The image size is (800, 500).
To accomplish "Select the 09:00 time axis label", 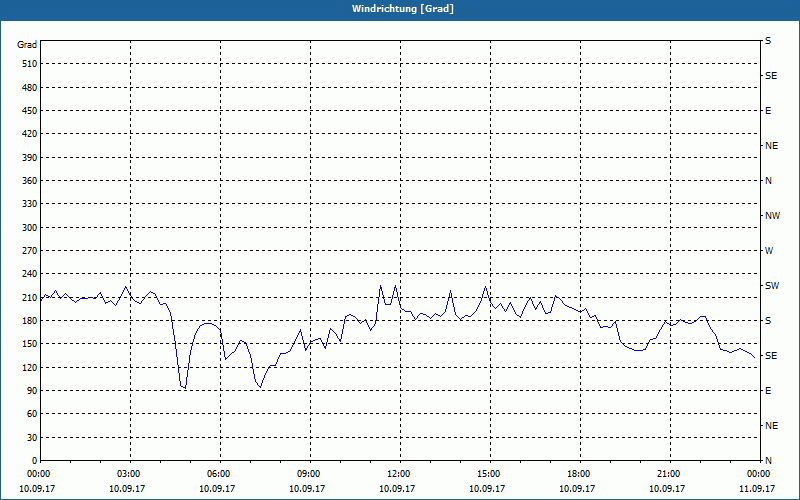I will pyautogui.click(x=309, y=474).
